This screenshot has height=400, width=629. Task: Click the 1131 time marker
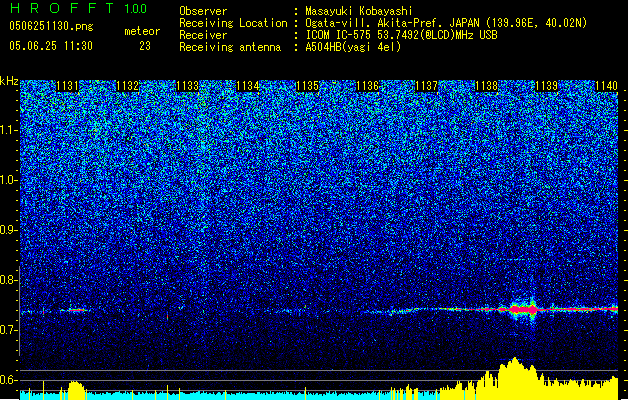(67, 86)
